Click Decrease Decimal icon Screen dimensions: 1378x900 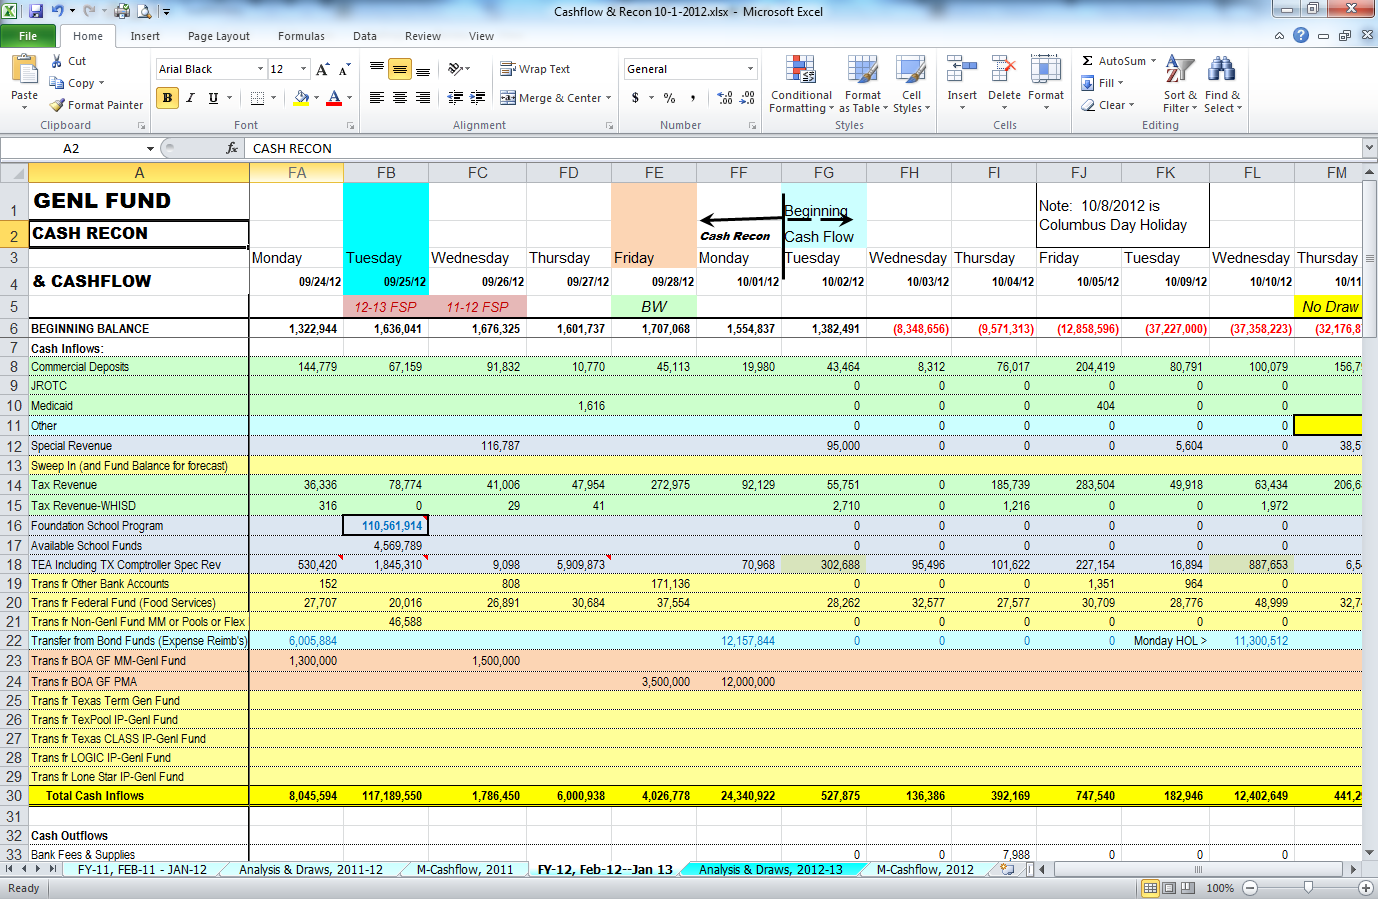(x=748, y=98)
